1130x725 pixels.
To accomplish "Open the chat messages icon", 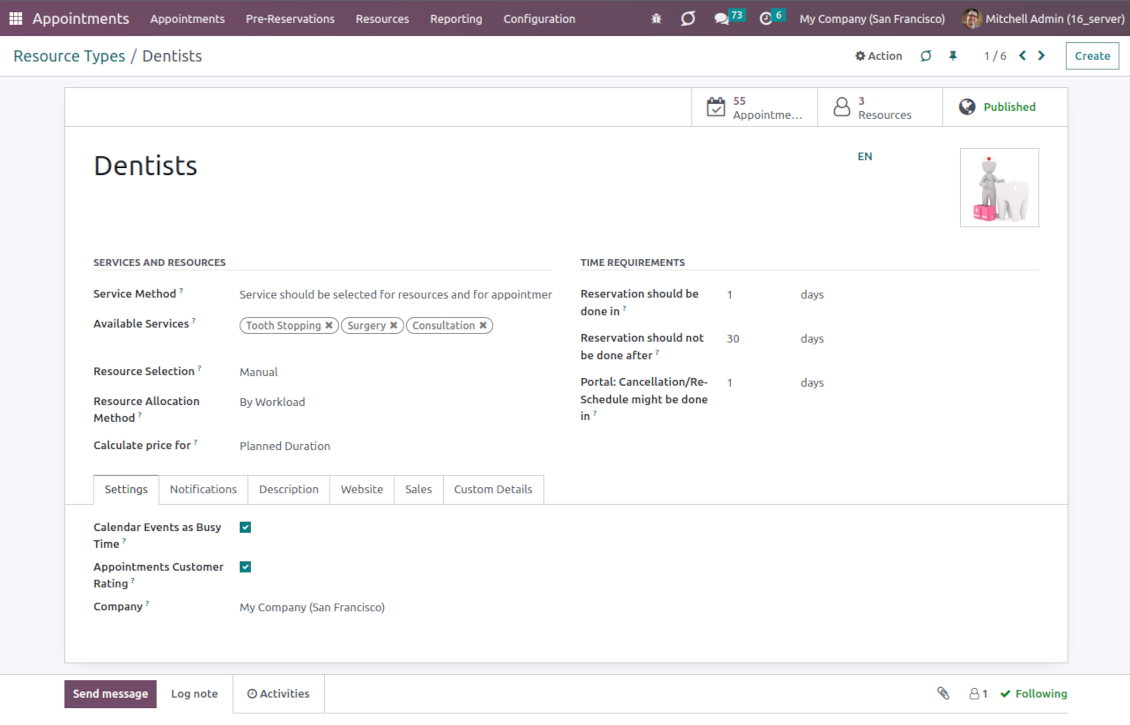I will [722, 19].
